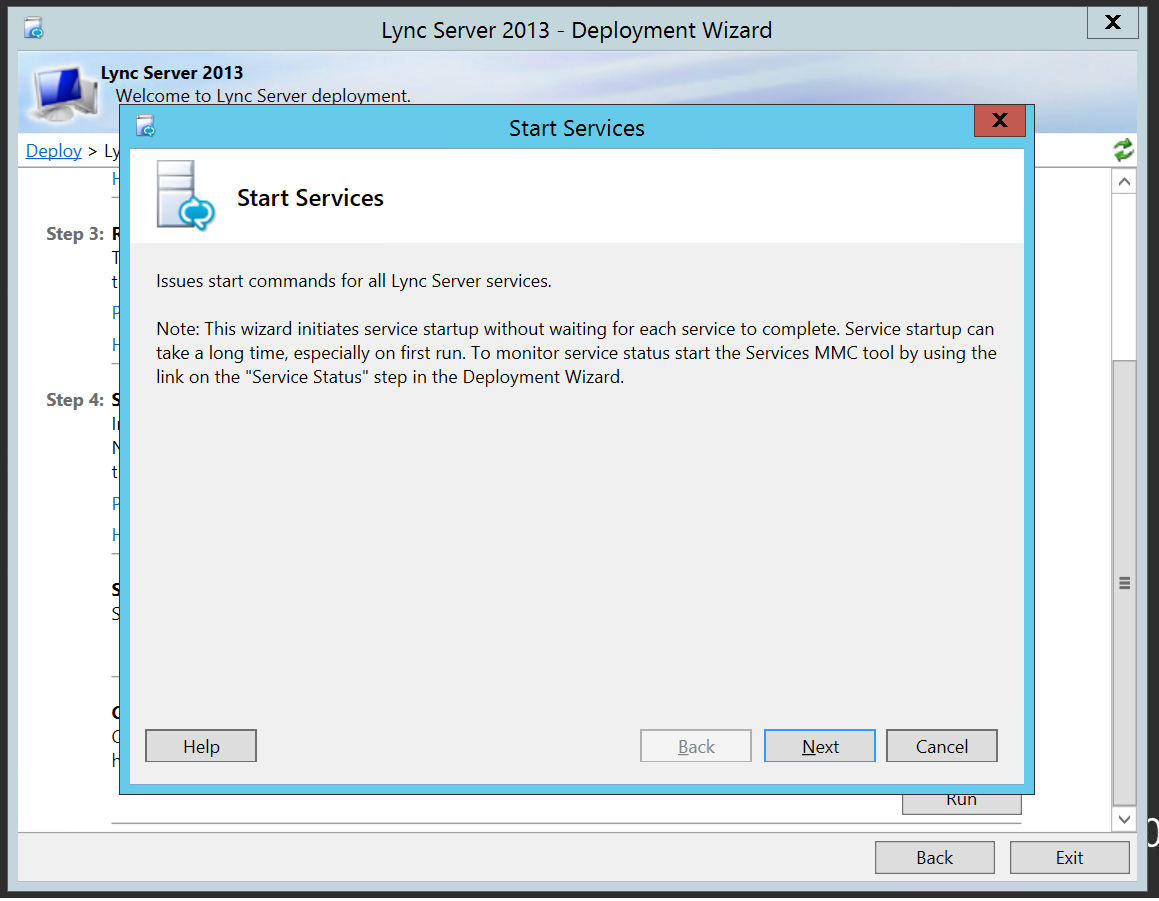Click Next in the Start Services dialog
Screen dimensions: 1159x901
(820, 746)
